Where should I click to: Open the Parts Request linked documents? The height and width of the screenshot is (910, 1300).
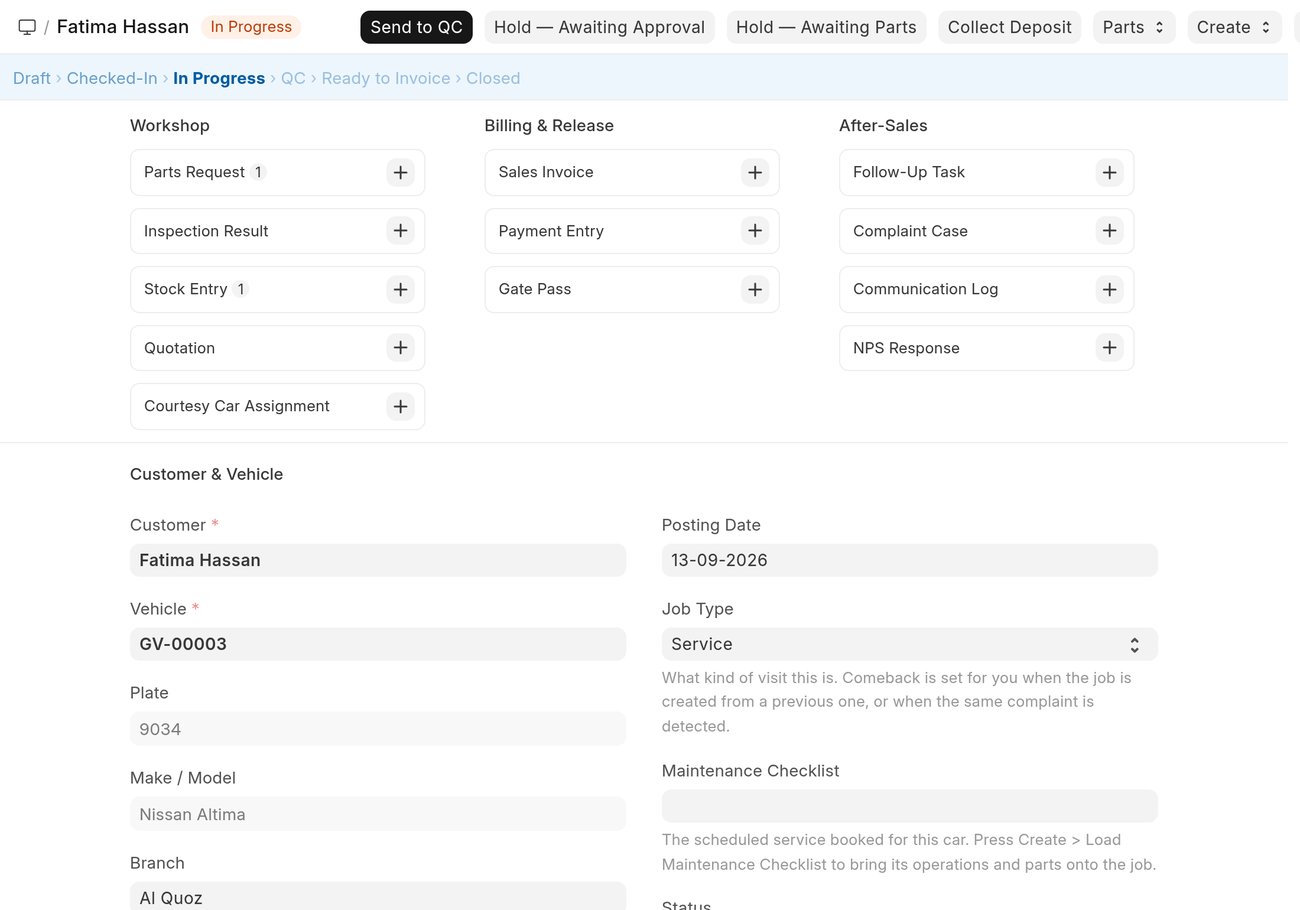pyautogui.click(x=194, y=172)
